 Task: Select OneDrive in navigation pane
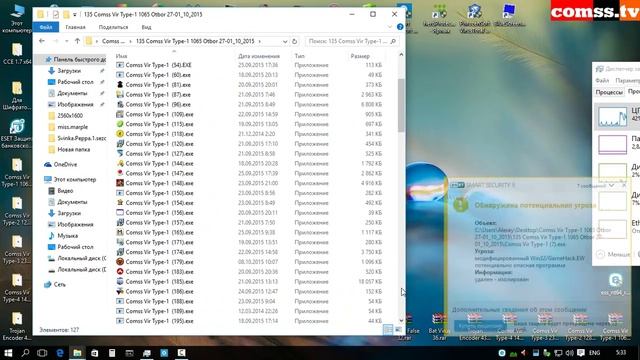tap(65, 164)
